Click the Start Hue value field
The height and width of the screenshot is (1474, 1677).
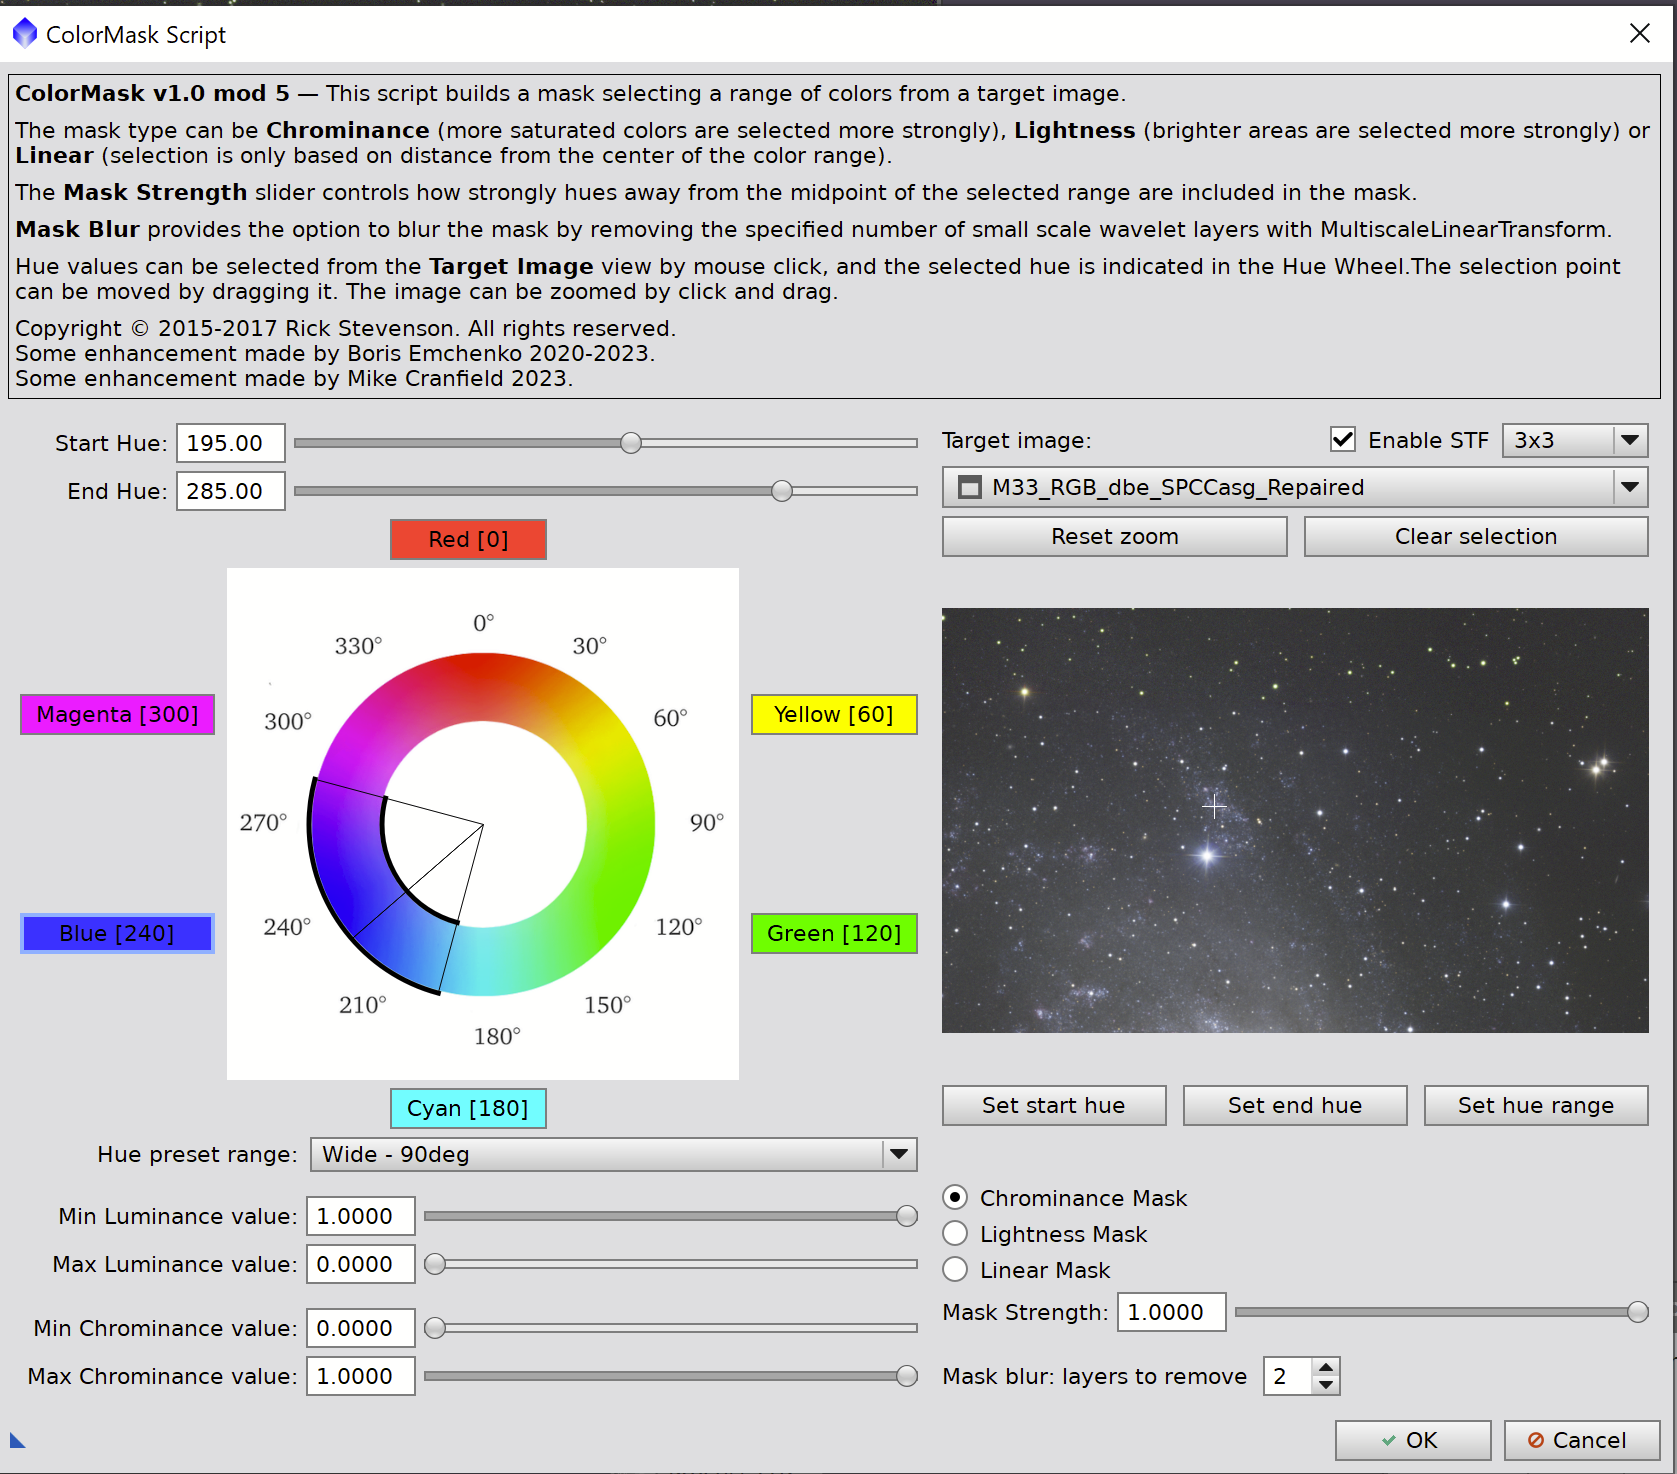231,443
